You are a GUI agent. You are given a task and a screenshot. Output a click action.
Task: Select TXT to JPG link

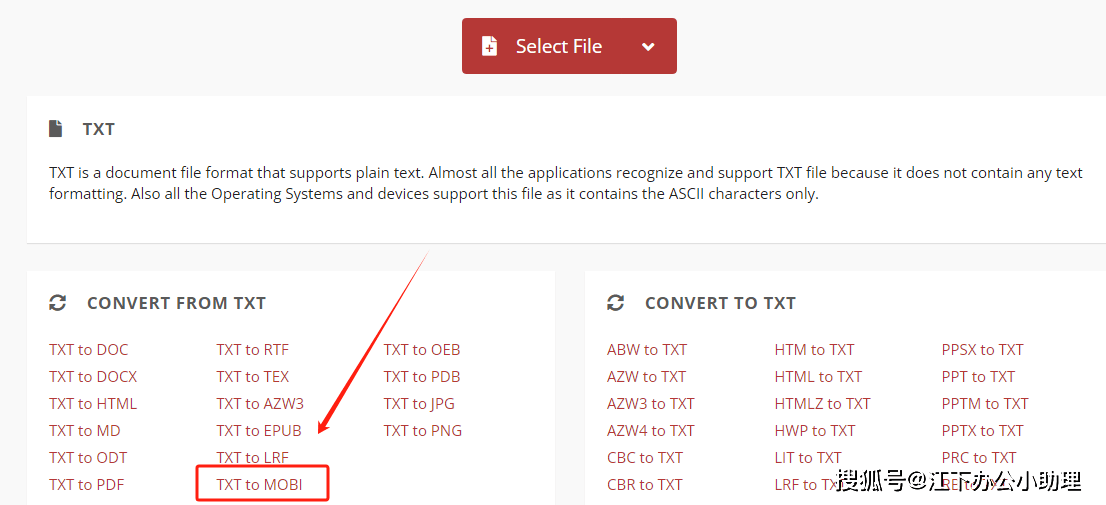coord(419,403)
